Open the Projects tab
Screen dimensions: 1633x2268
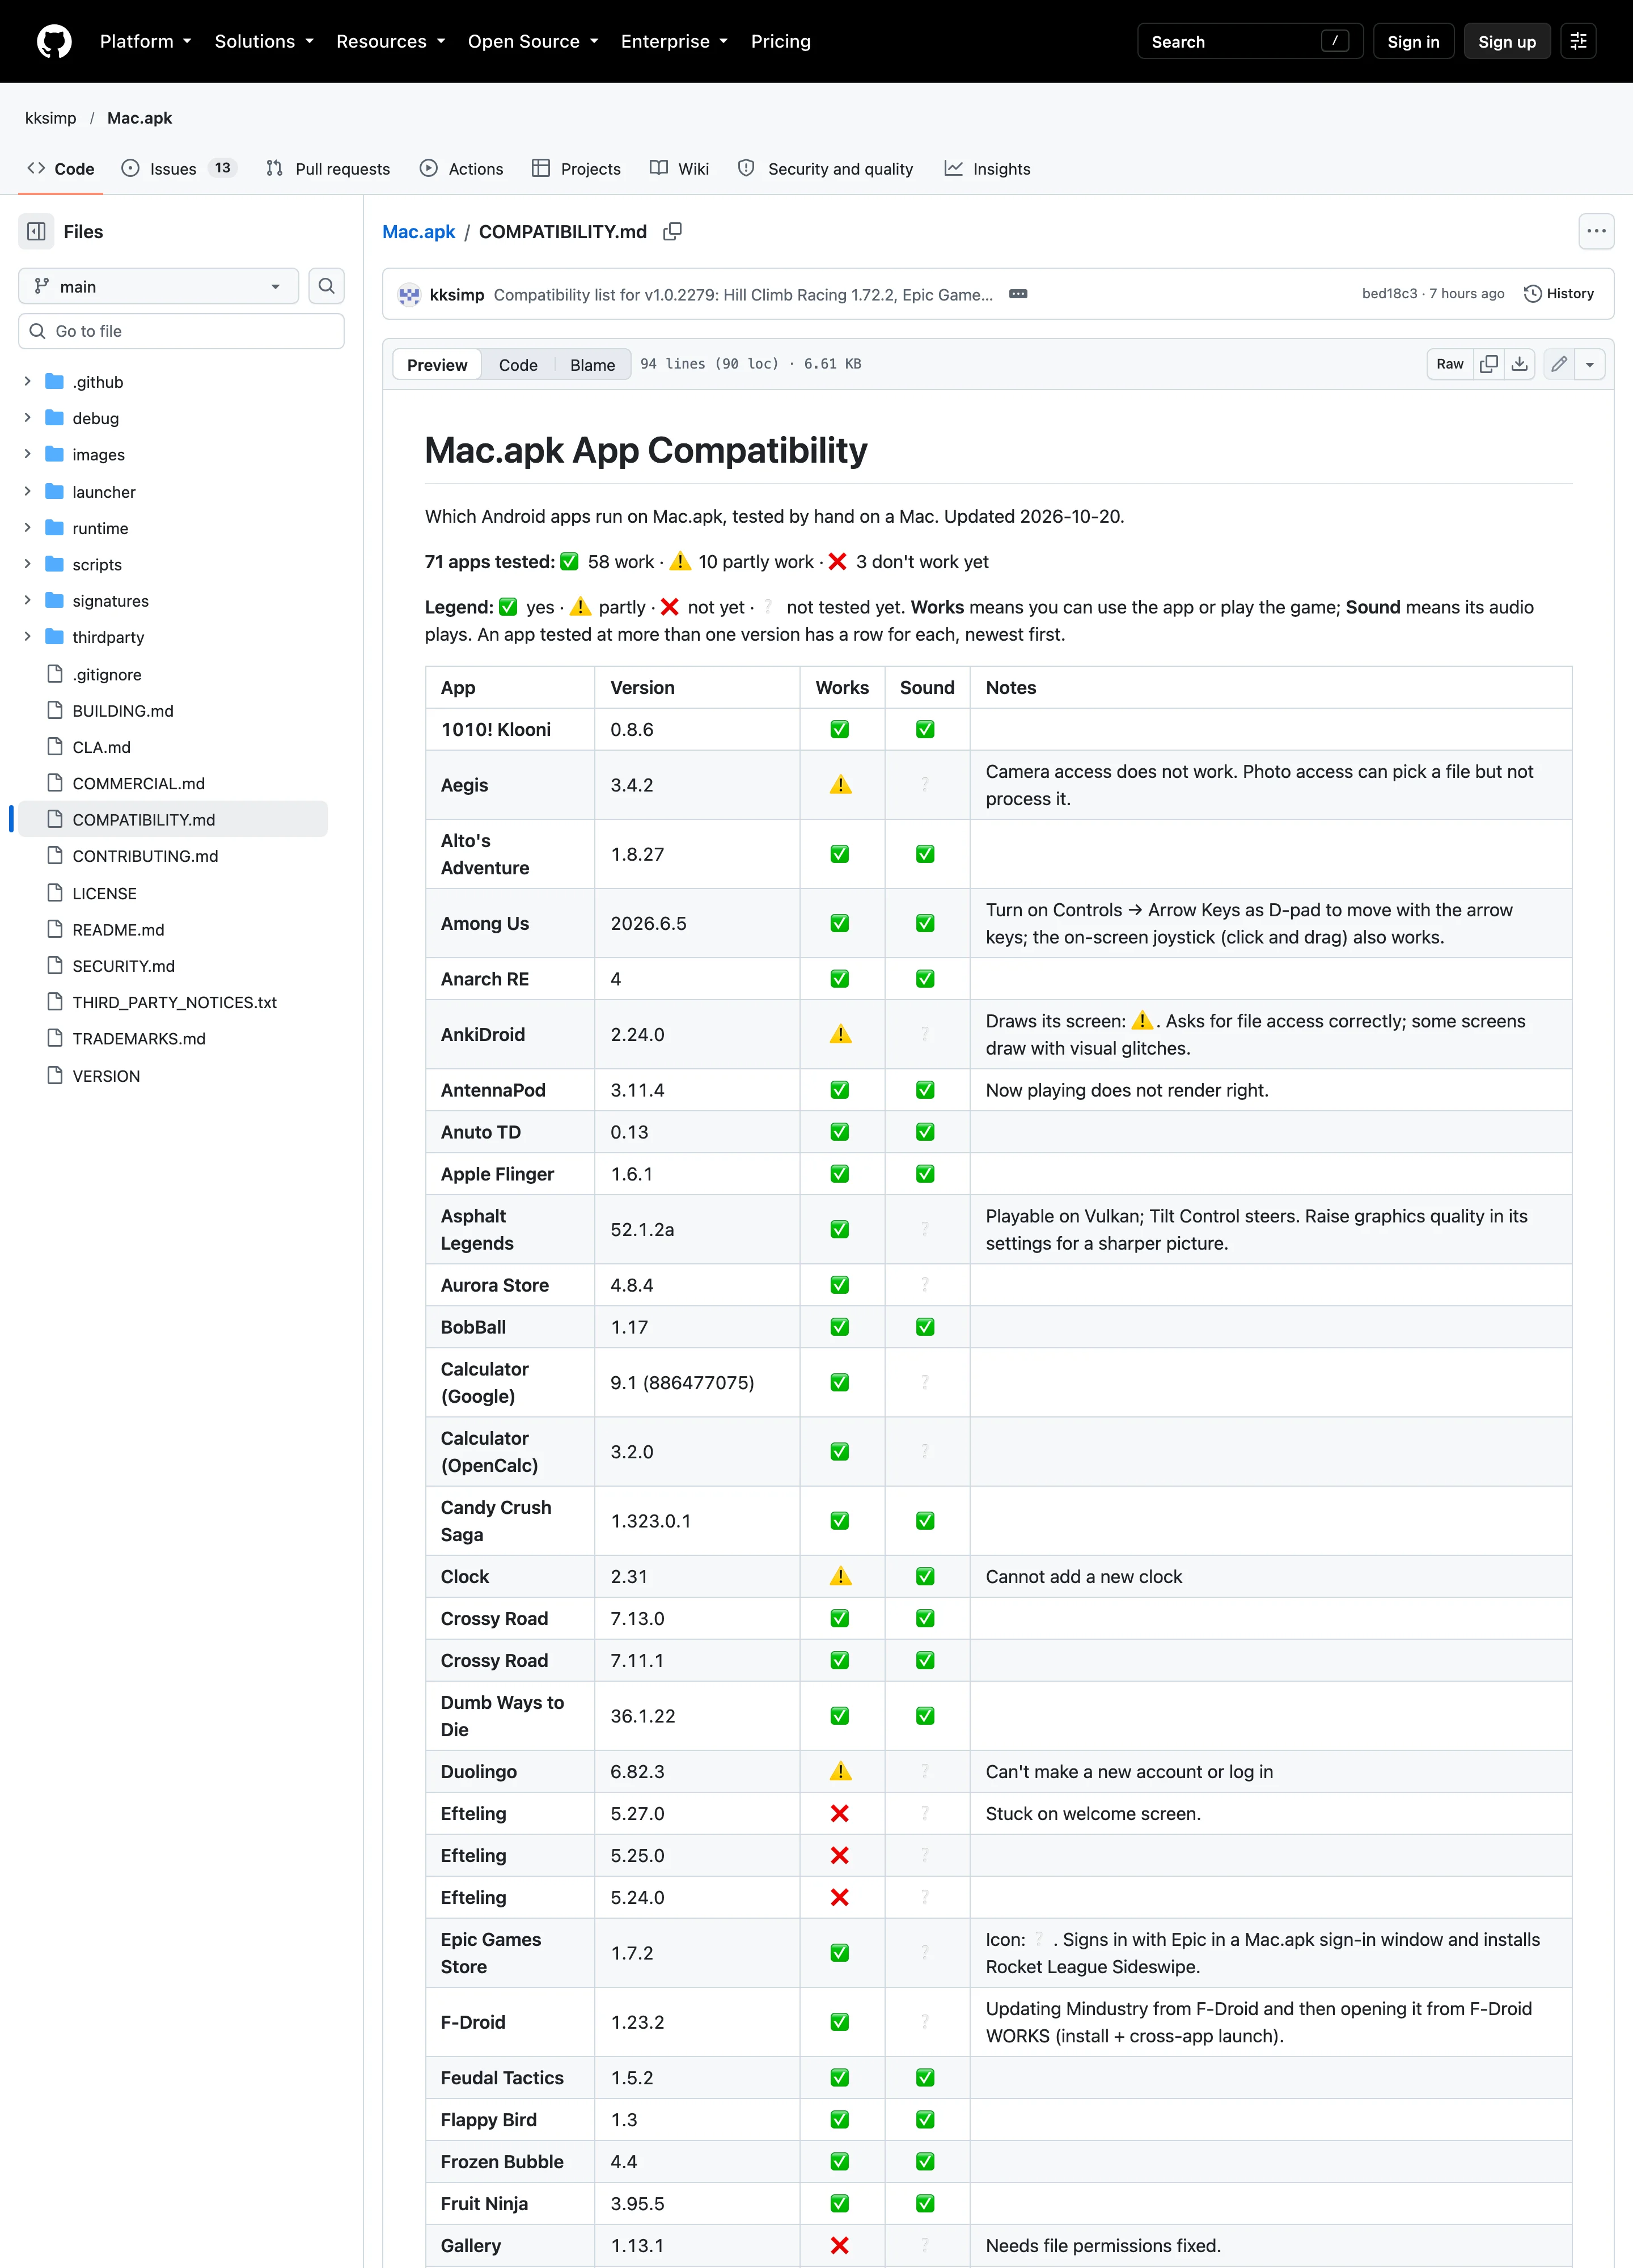[577, 169]
